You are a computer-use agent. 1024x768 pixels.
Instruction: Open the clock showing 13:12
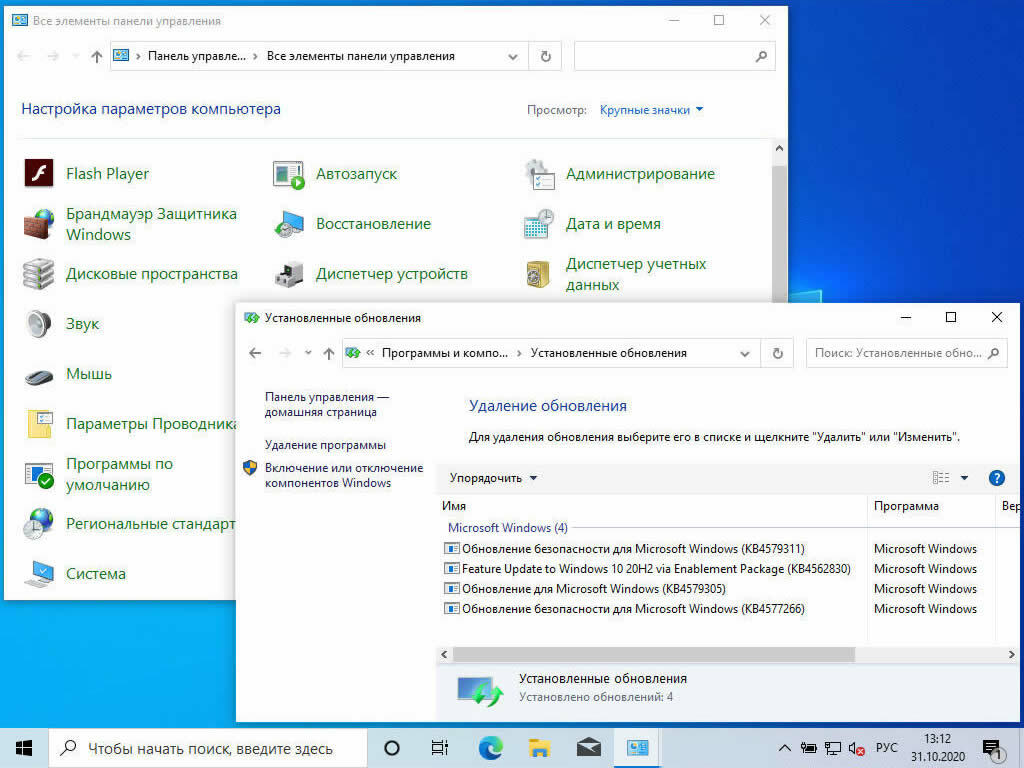click(x=937, y=748)
